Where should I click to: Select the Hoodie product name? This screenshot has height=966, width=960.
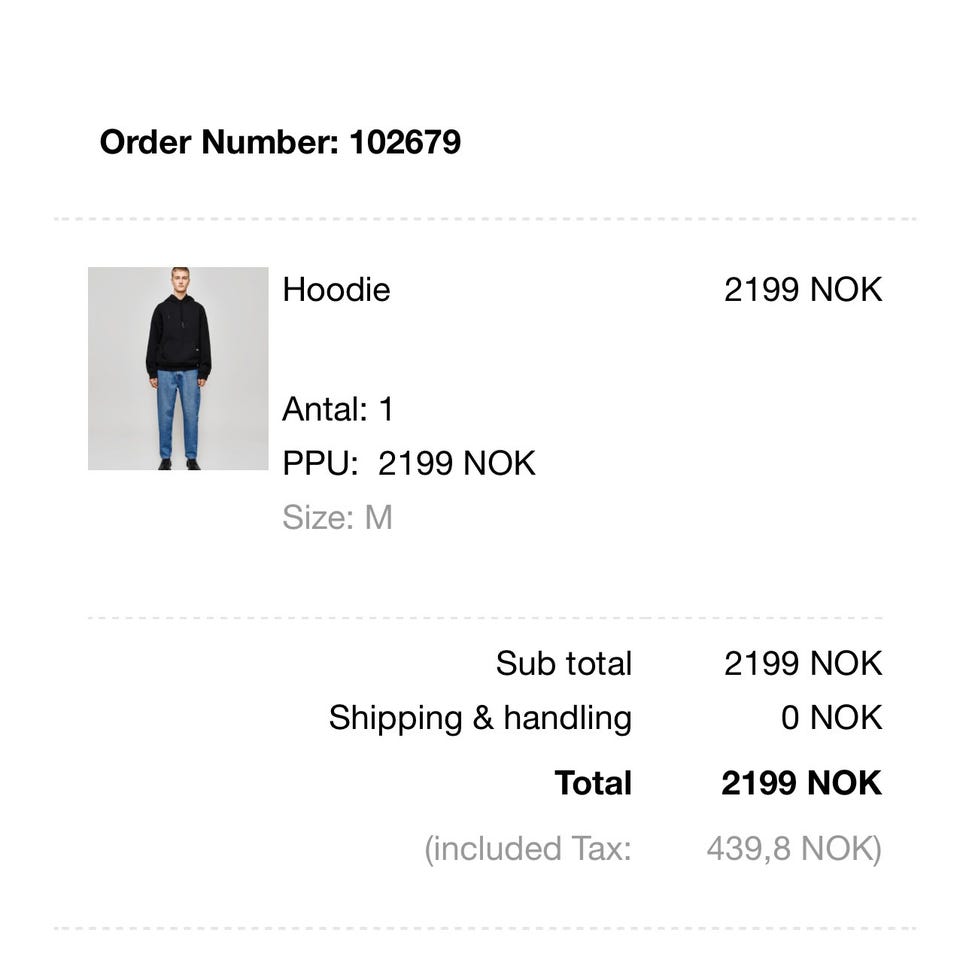point(336,290)
